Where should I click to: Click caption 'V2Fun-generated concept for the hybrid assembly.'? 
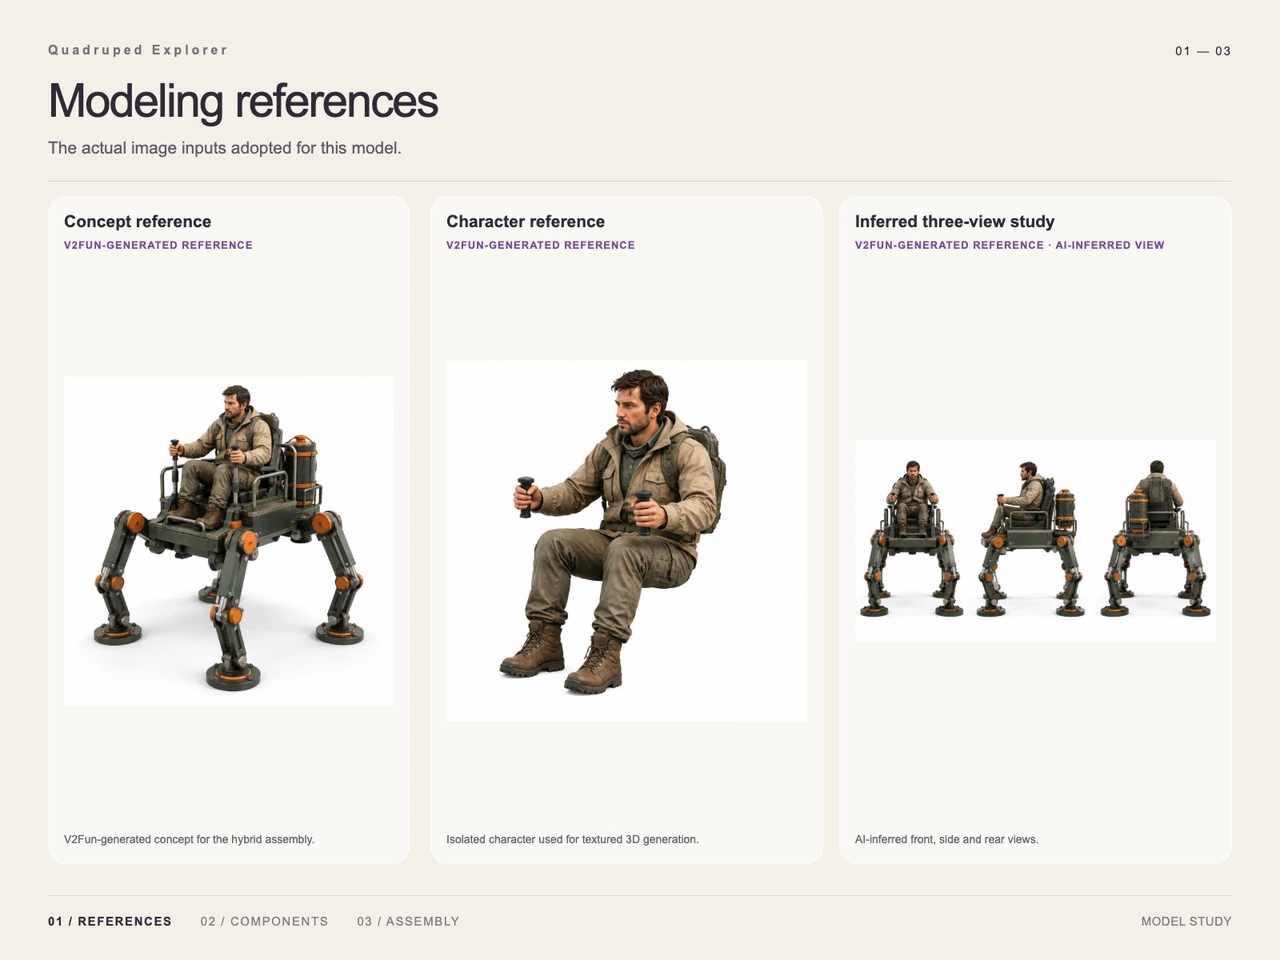[x=189, y=839]
